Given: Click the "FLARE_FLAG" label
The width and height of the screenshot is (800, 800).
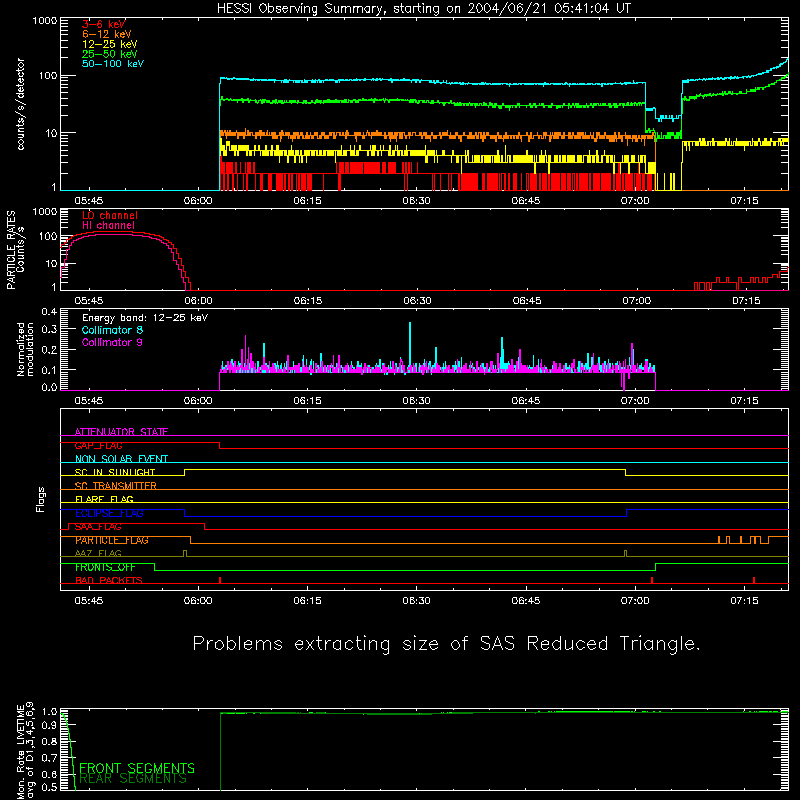Looking at the screenshot, I should [104, 499].
